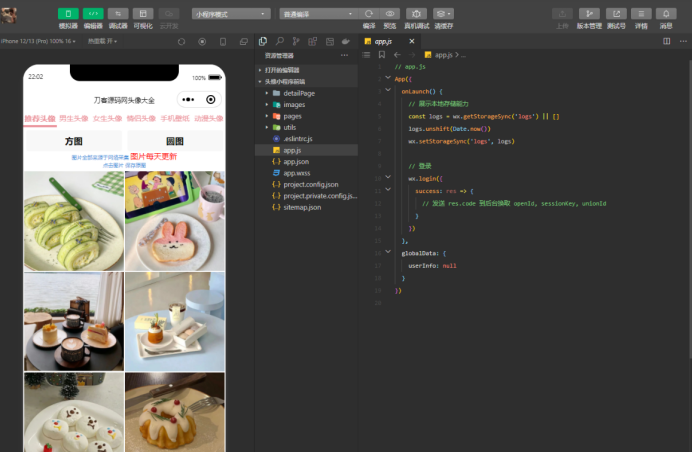Open the mini program mode dropdown
Viewport: 692px width, 453px height.
pos(231,14)
